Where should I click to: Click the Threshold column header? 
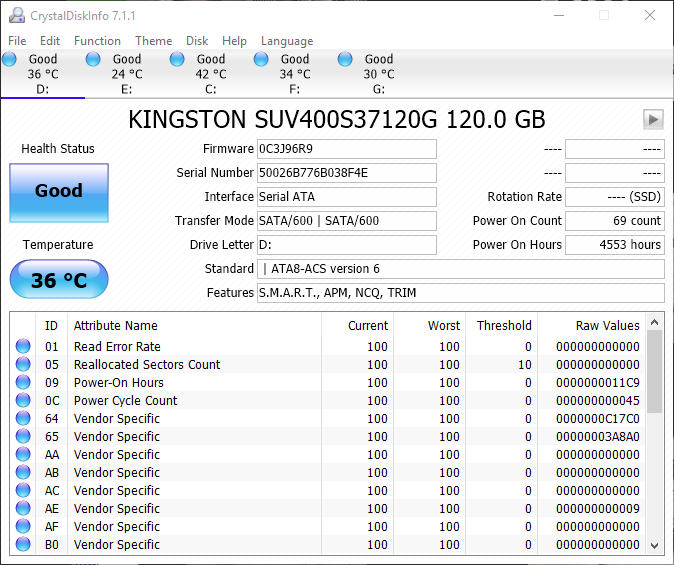(504, 325)
